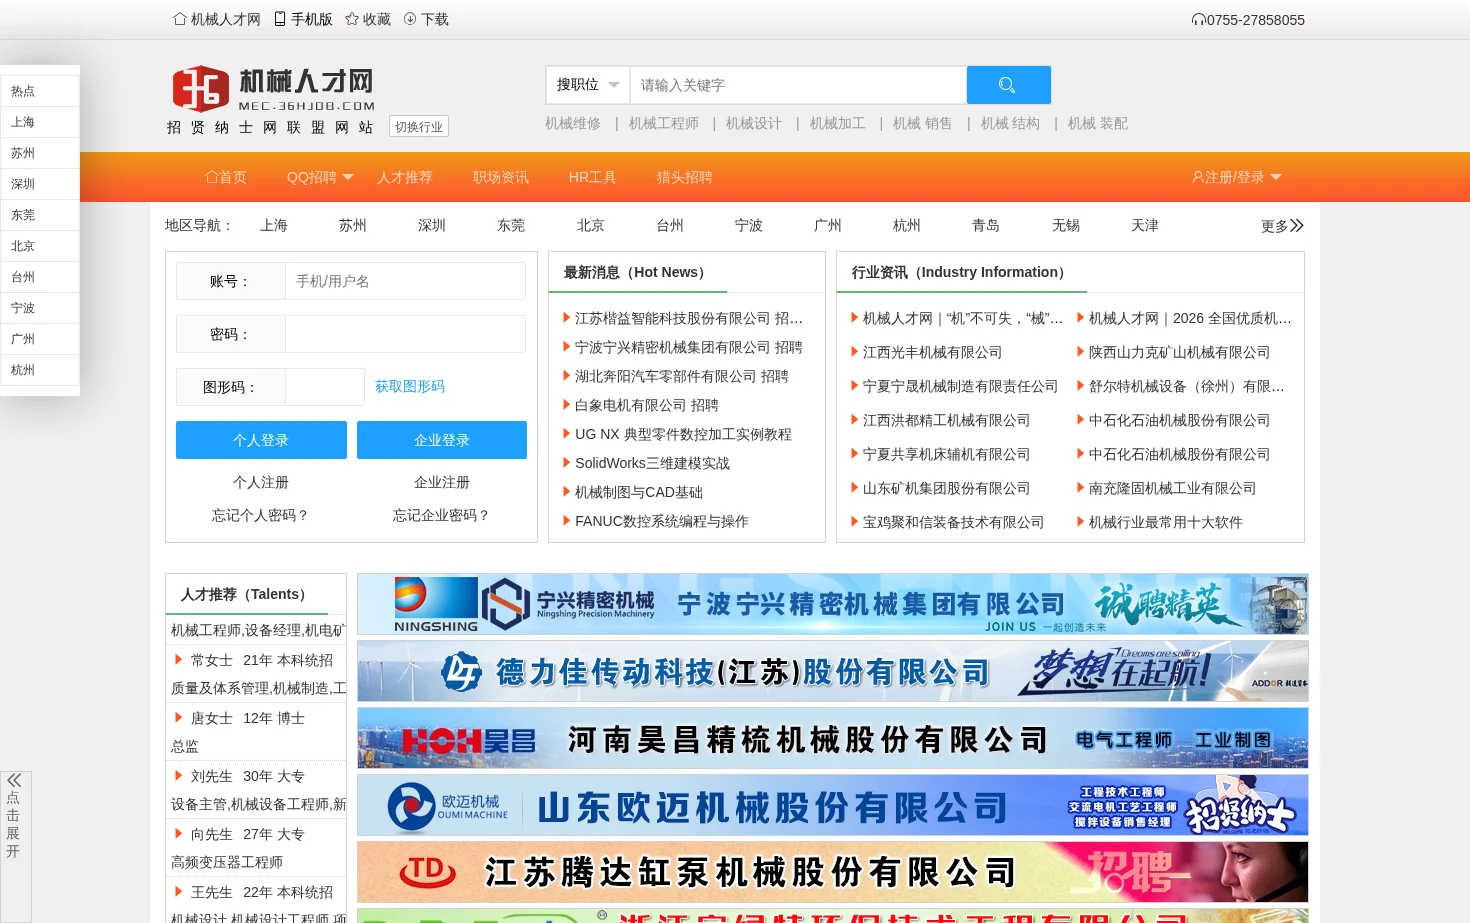Click the 企业登录 button
Screen dimensions: 1470x923
(x=442, y=440)
